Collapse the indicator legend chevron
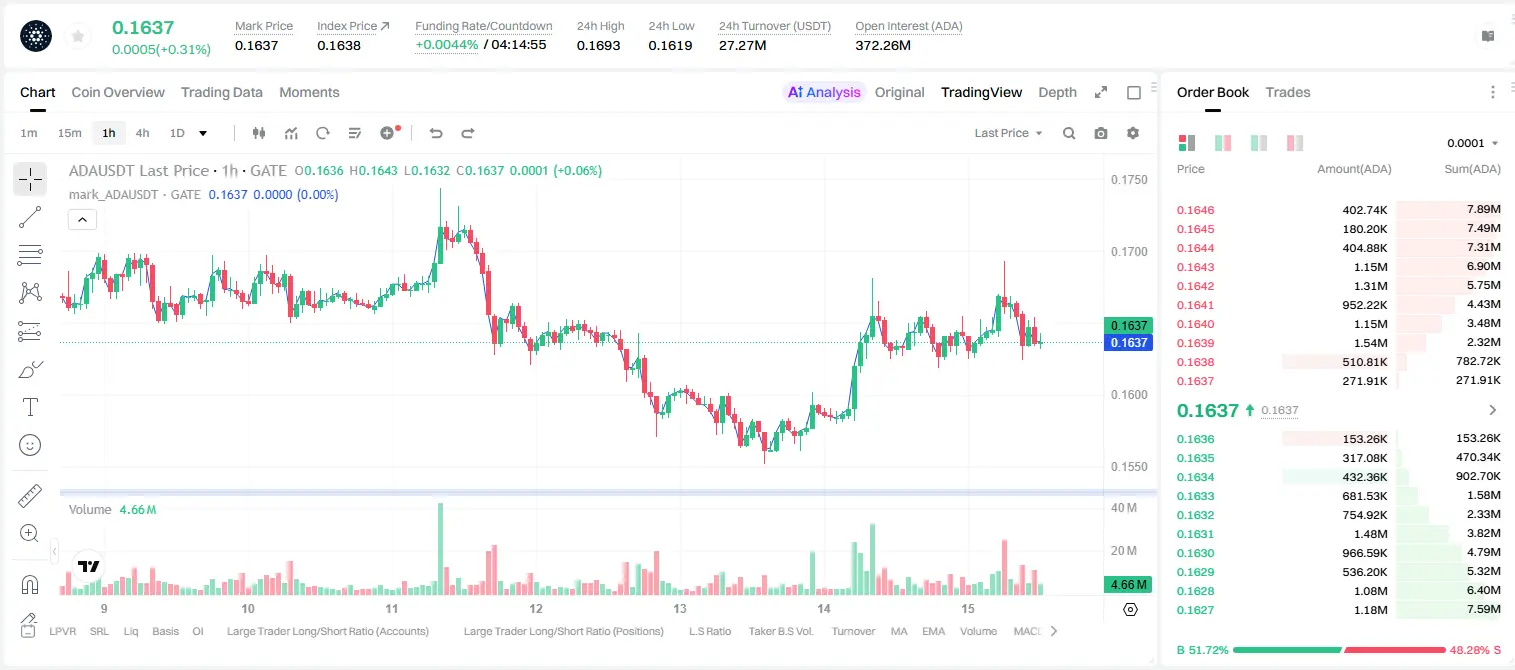The height and width of the screenshot is (670, 1515). (82, 219)
